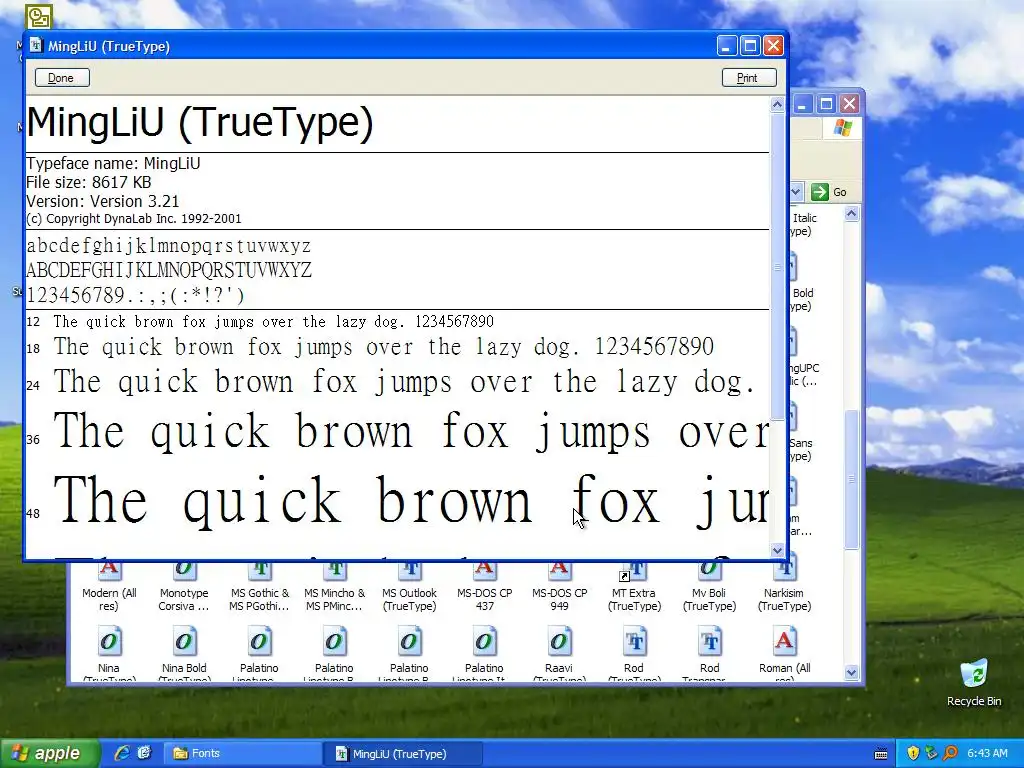Click Show Desktop quick launch icon
Image resolution: width=1024 pixels, height=768 pixels.
click(x=144, y=753)
